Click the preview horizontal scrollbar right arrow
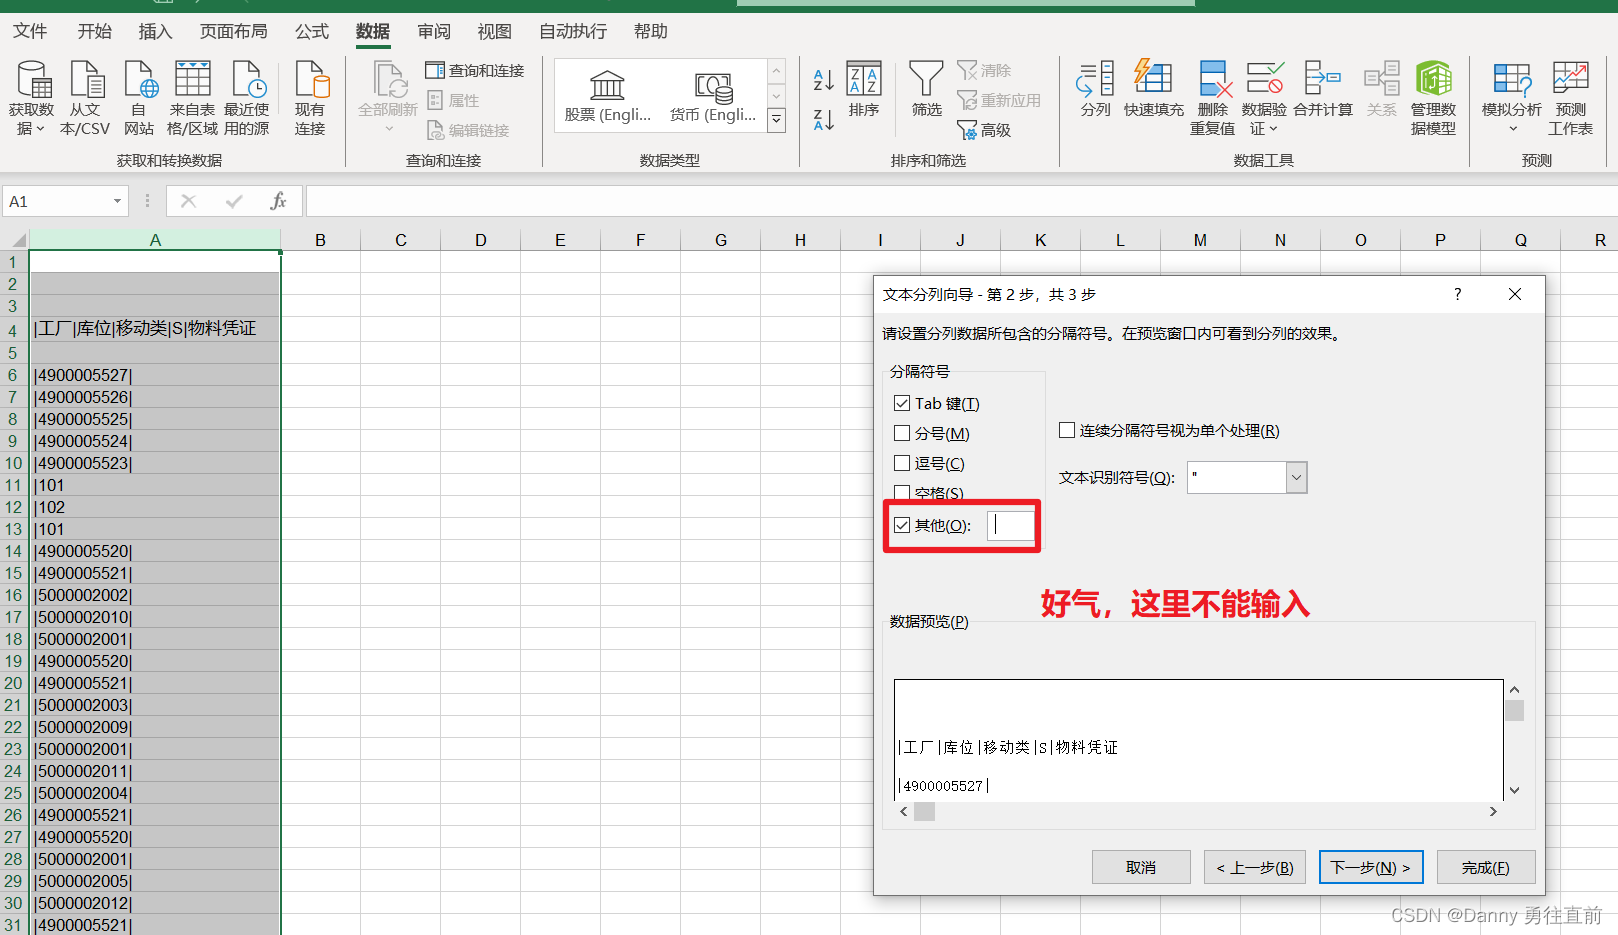 click(x=1493, y=812)
